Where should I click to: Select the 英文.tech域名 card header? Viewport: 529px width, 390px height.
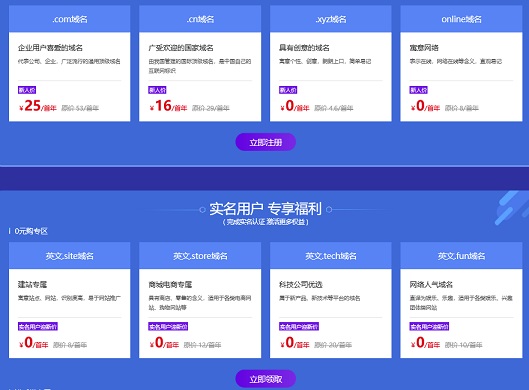331,256
